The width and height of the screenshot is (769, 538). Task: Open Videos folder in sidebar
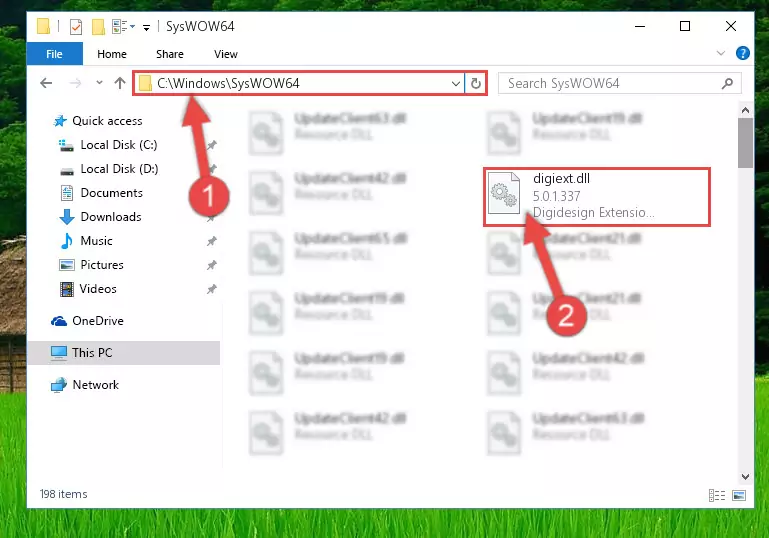point(98,289)
